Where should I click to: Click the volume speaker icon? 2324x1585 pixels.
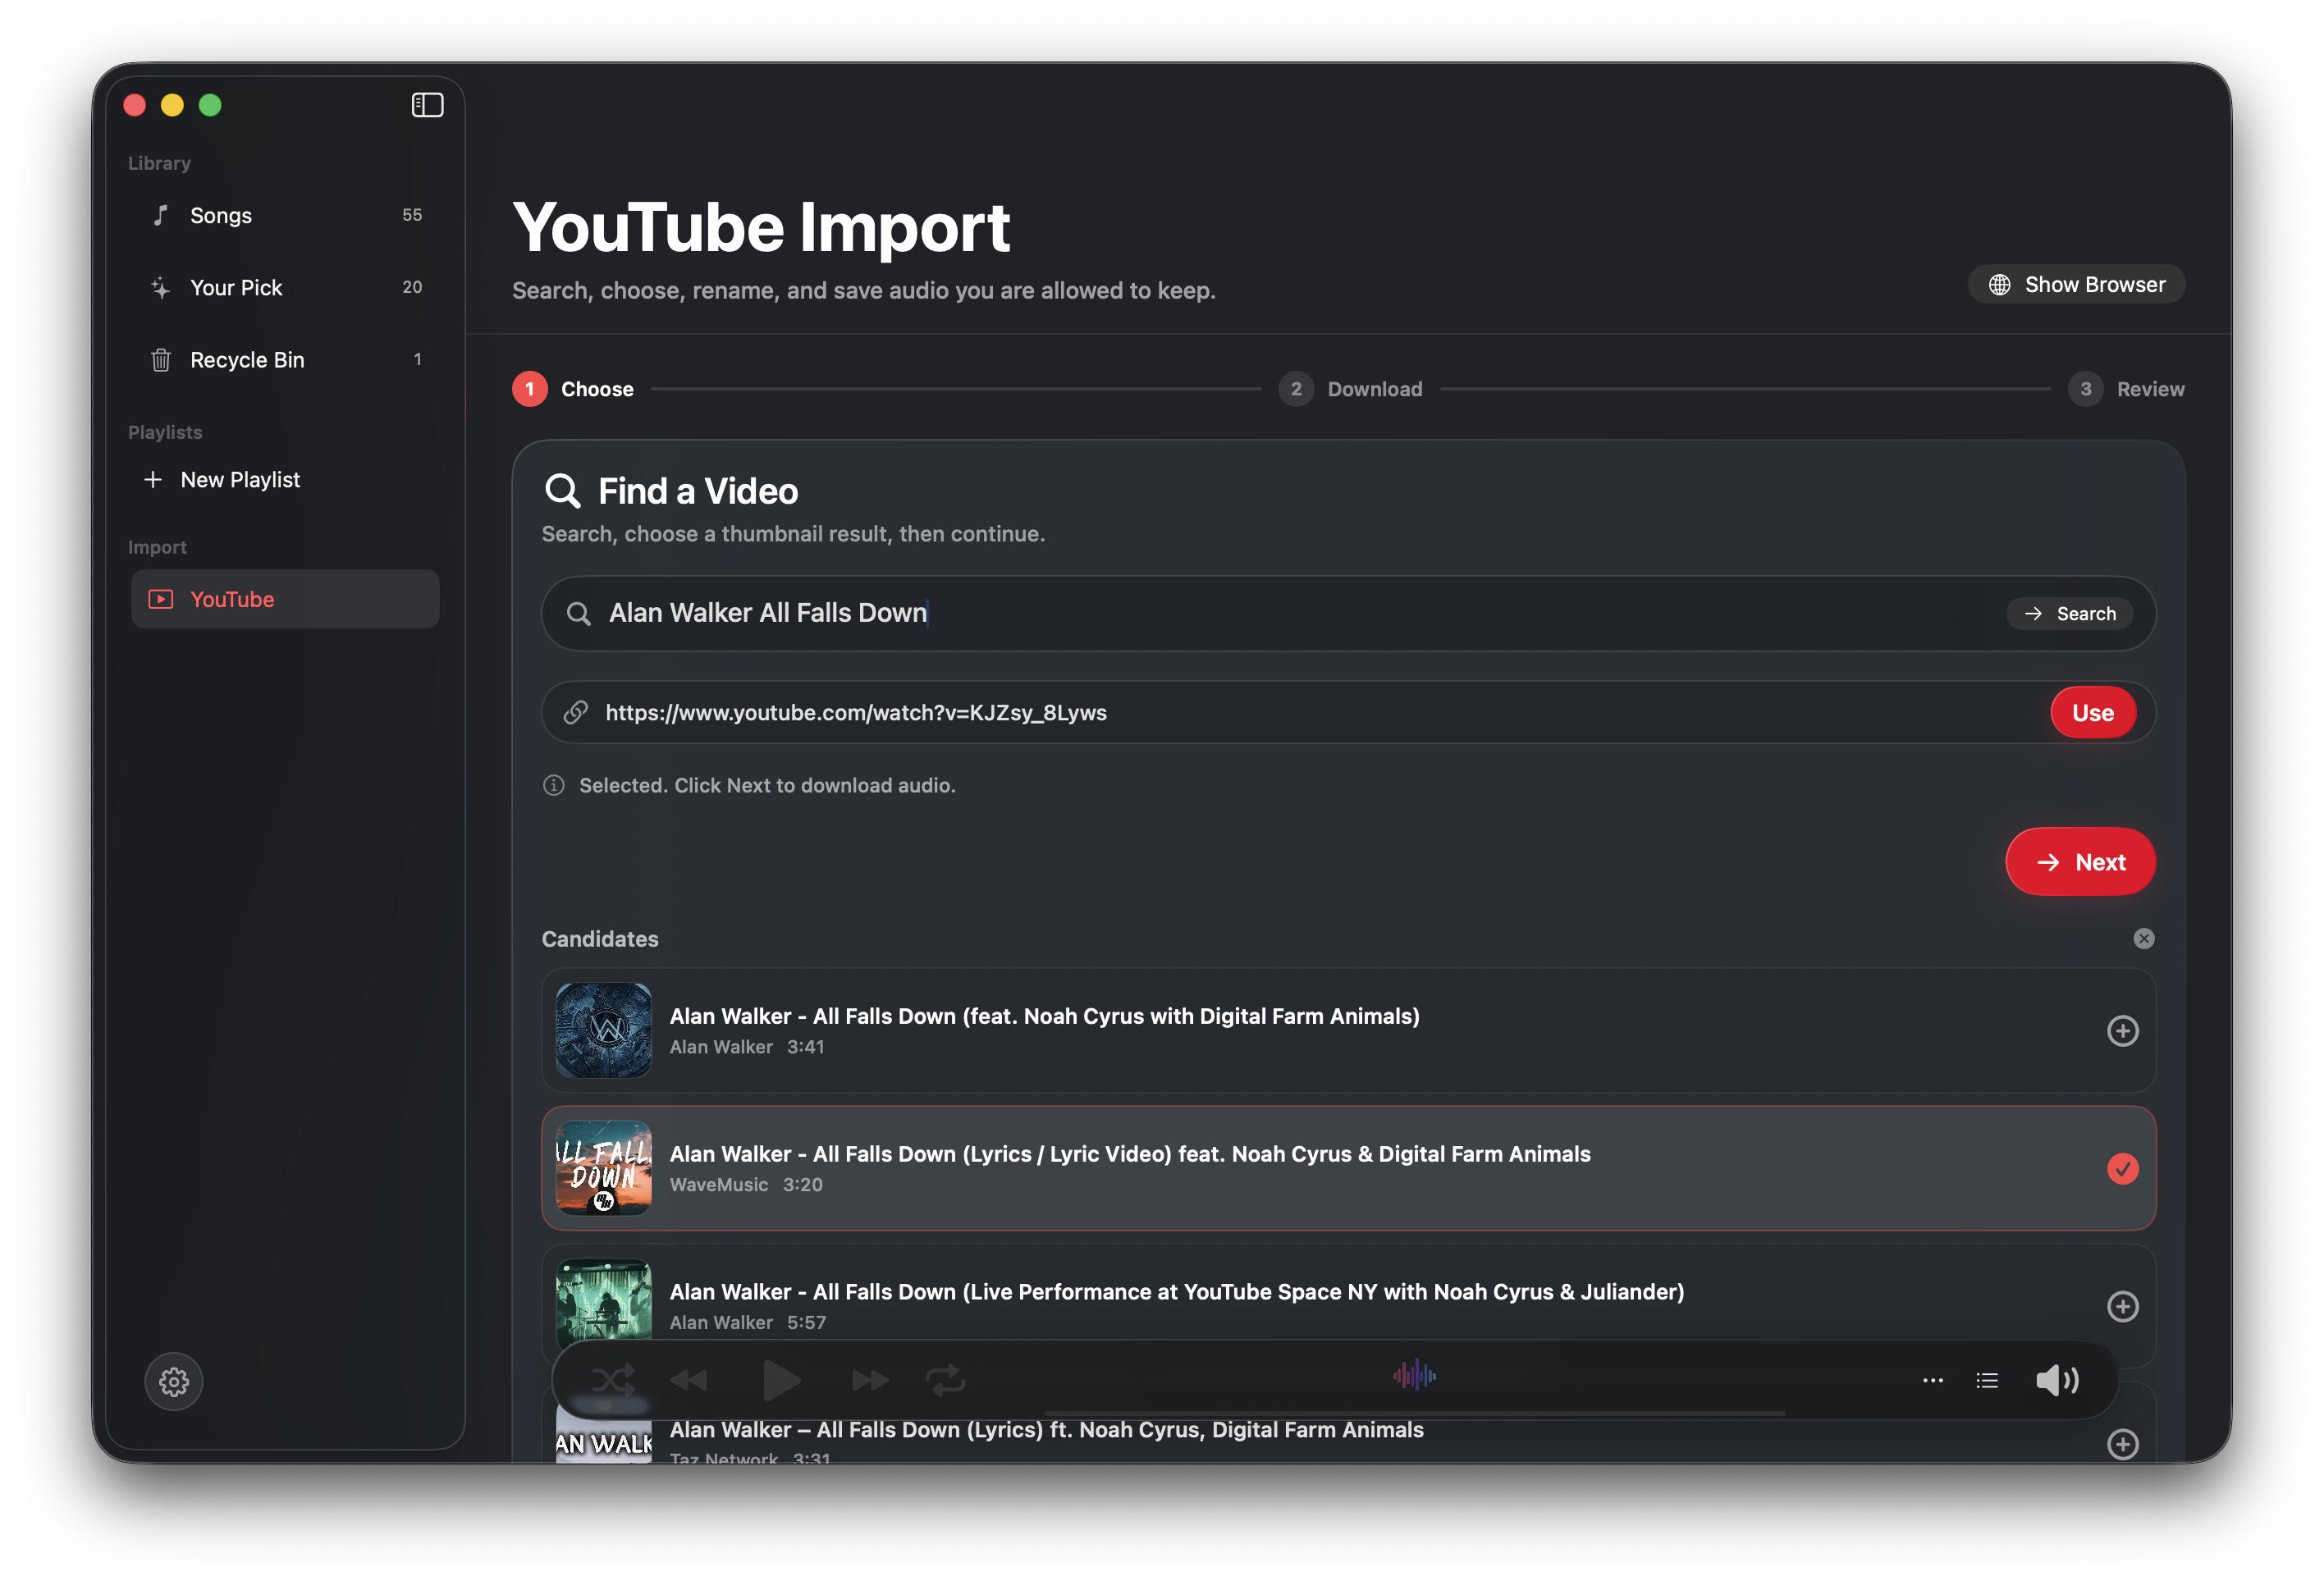tap(2058, 1380)
